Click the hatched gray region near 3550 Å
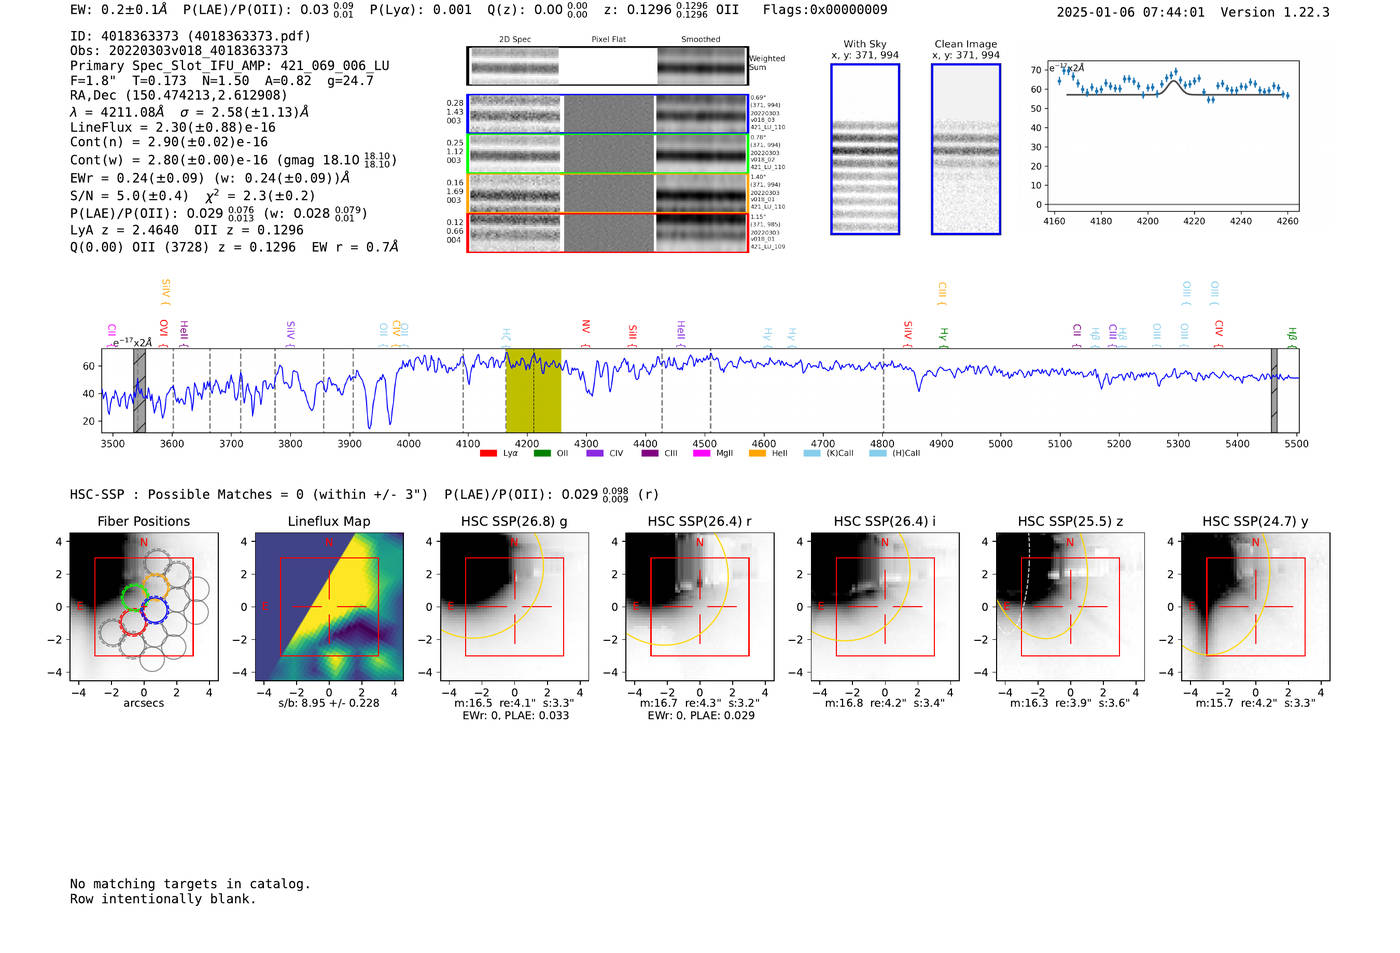Viewport: 1400px width, 953px height. pos(140,391)
